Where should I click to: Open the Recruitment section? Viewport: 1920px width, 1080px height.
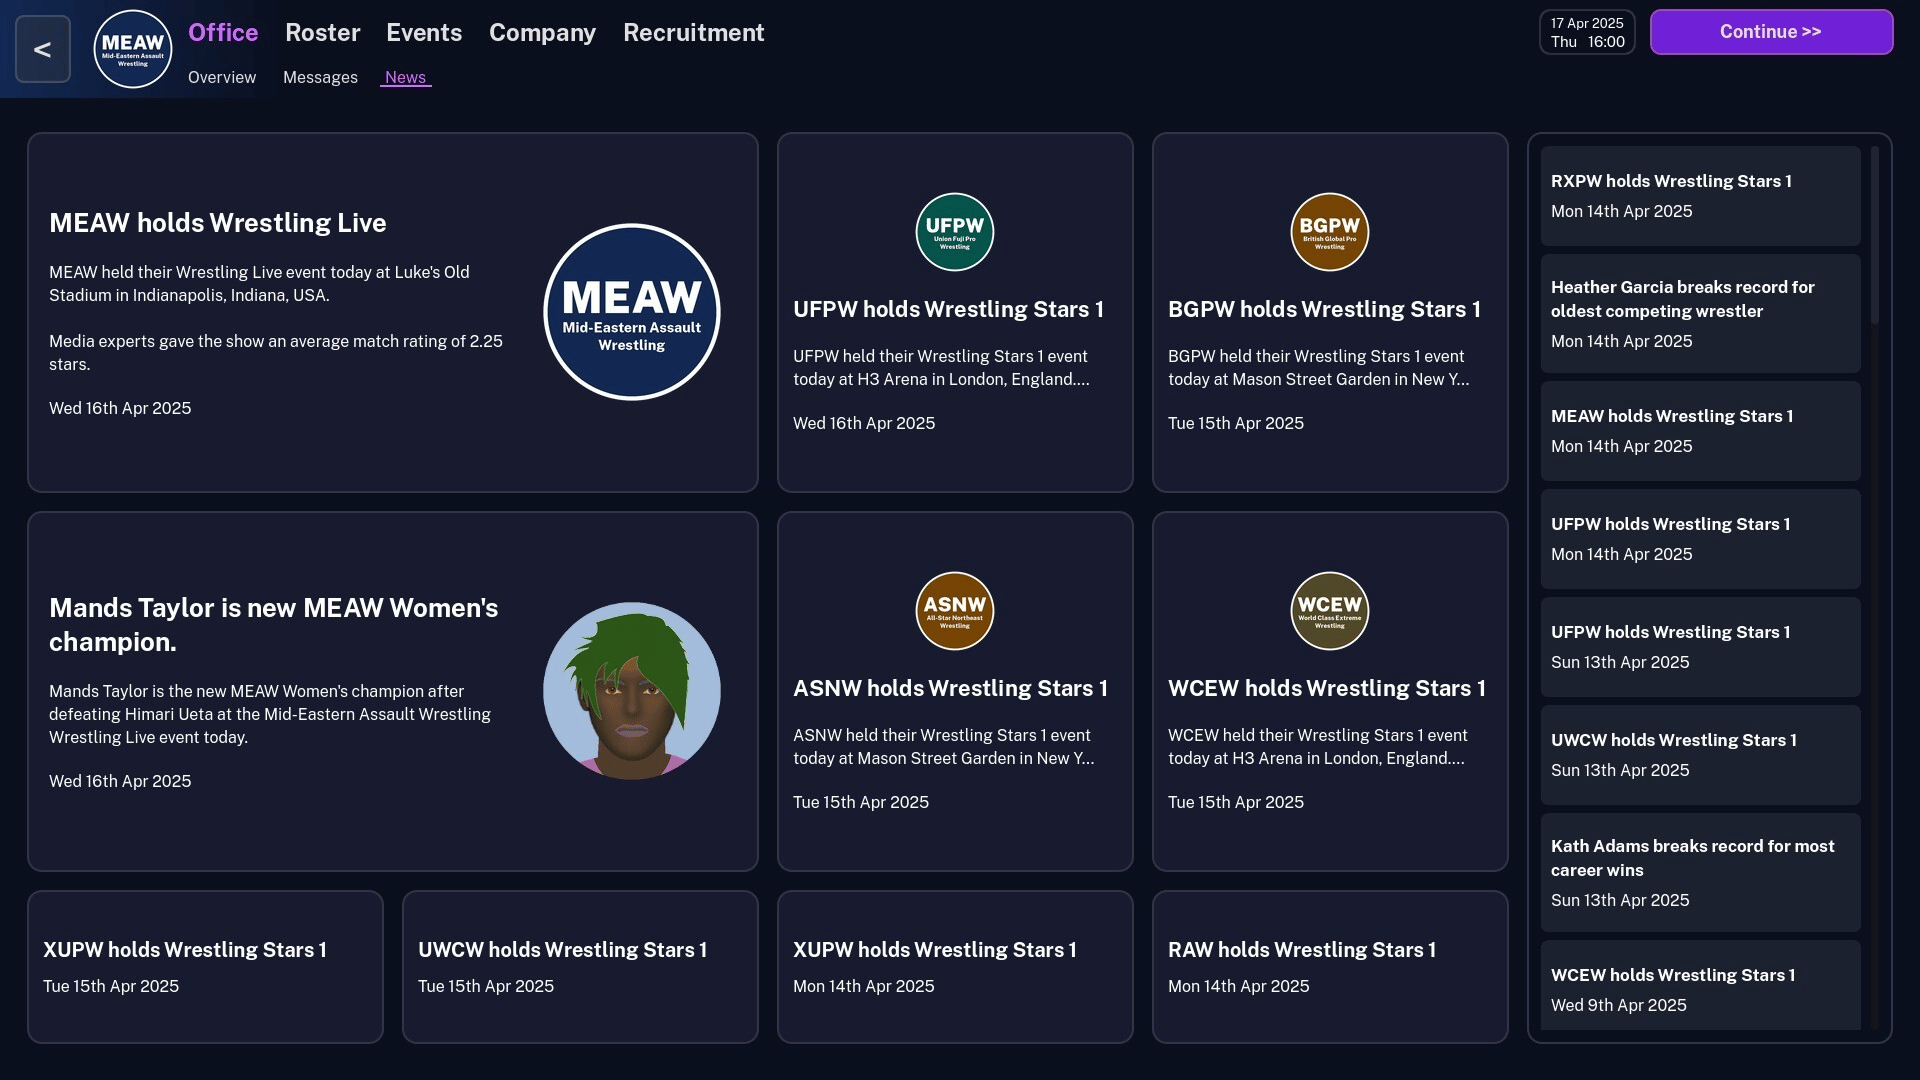point(693,33)
